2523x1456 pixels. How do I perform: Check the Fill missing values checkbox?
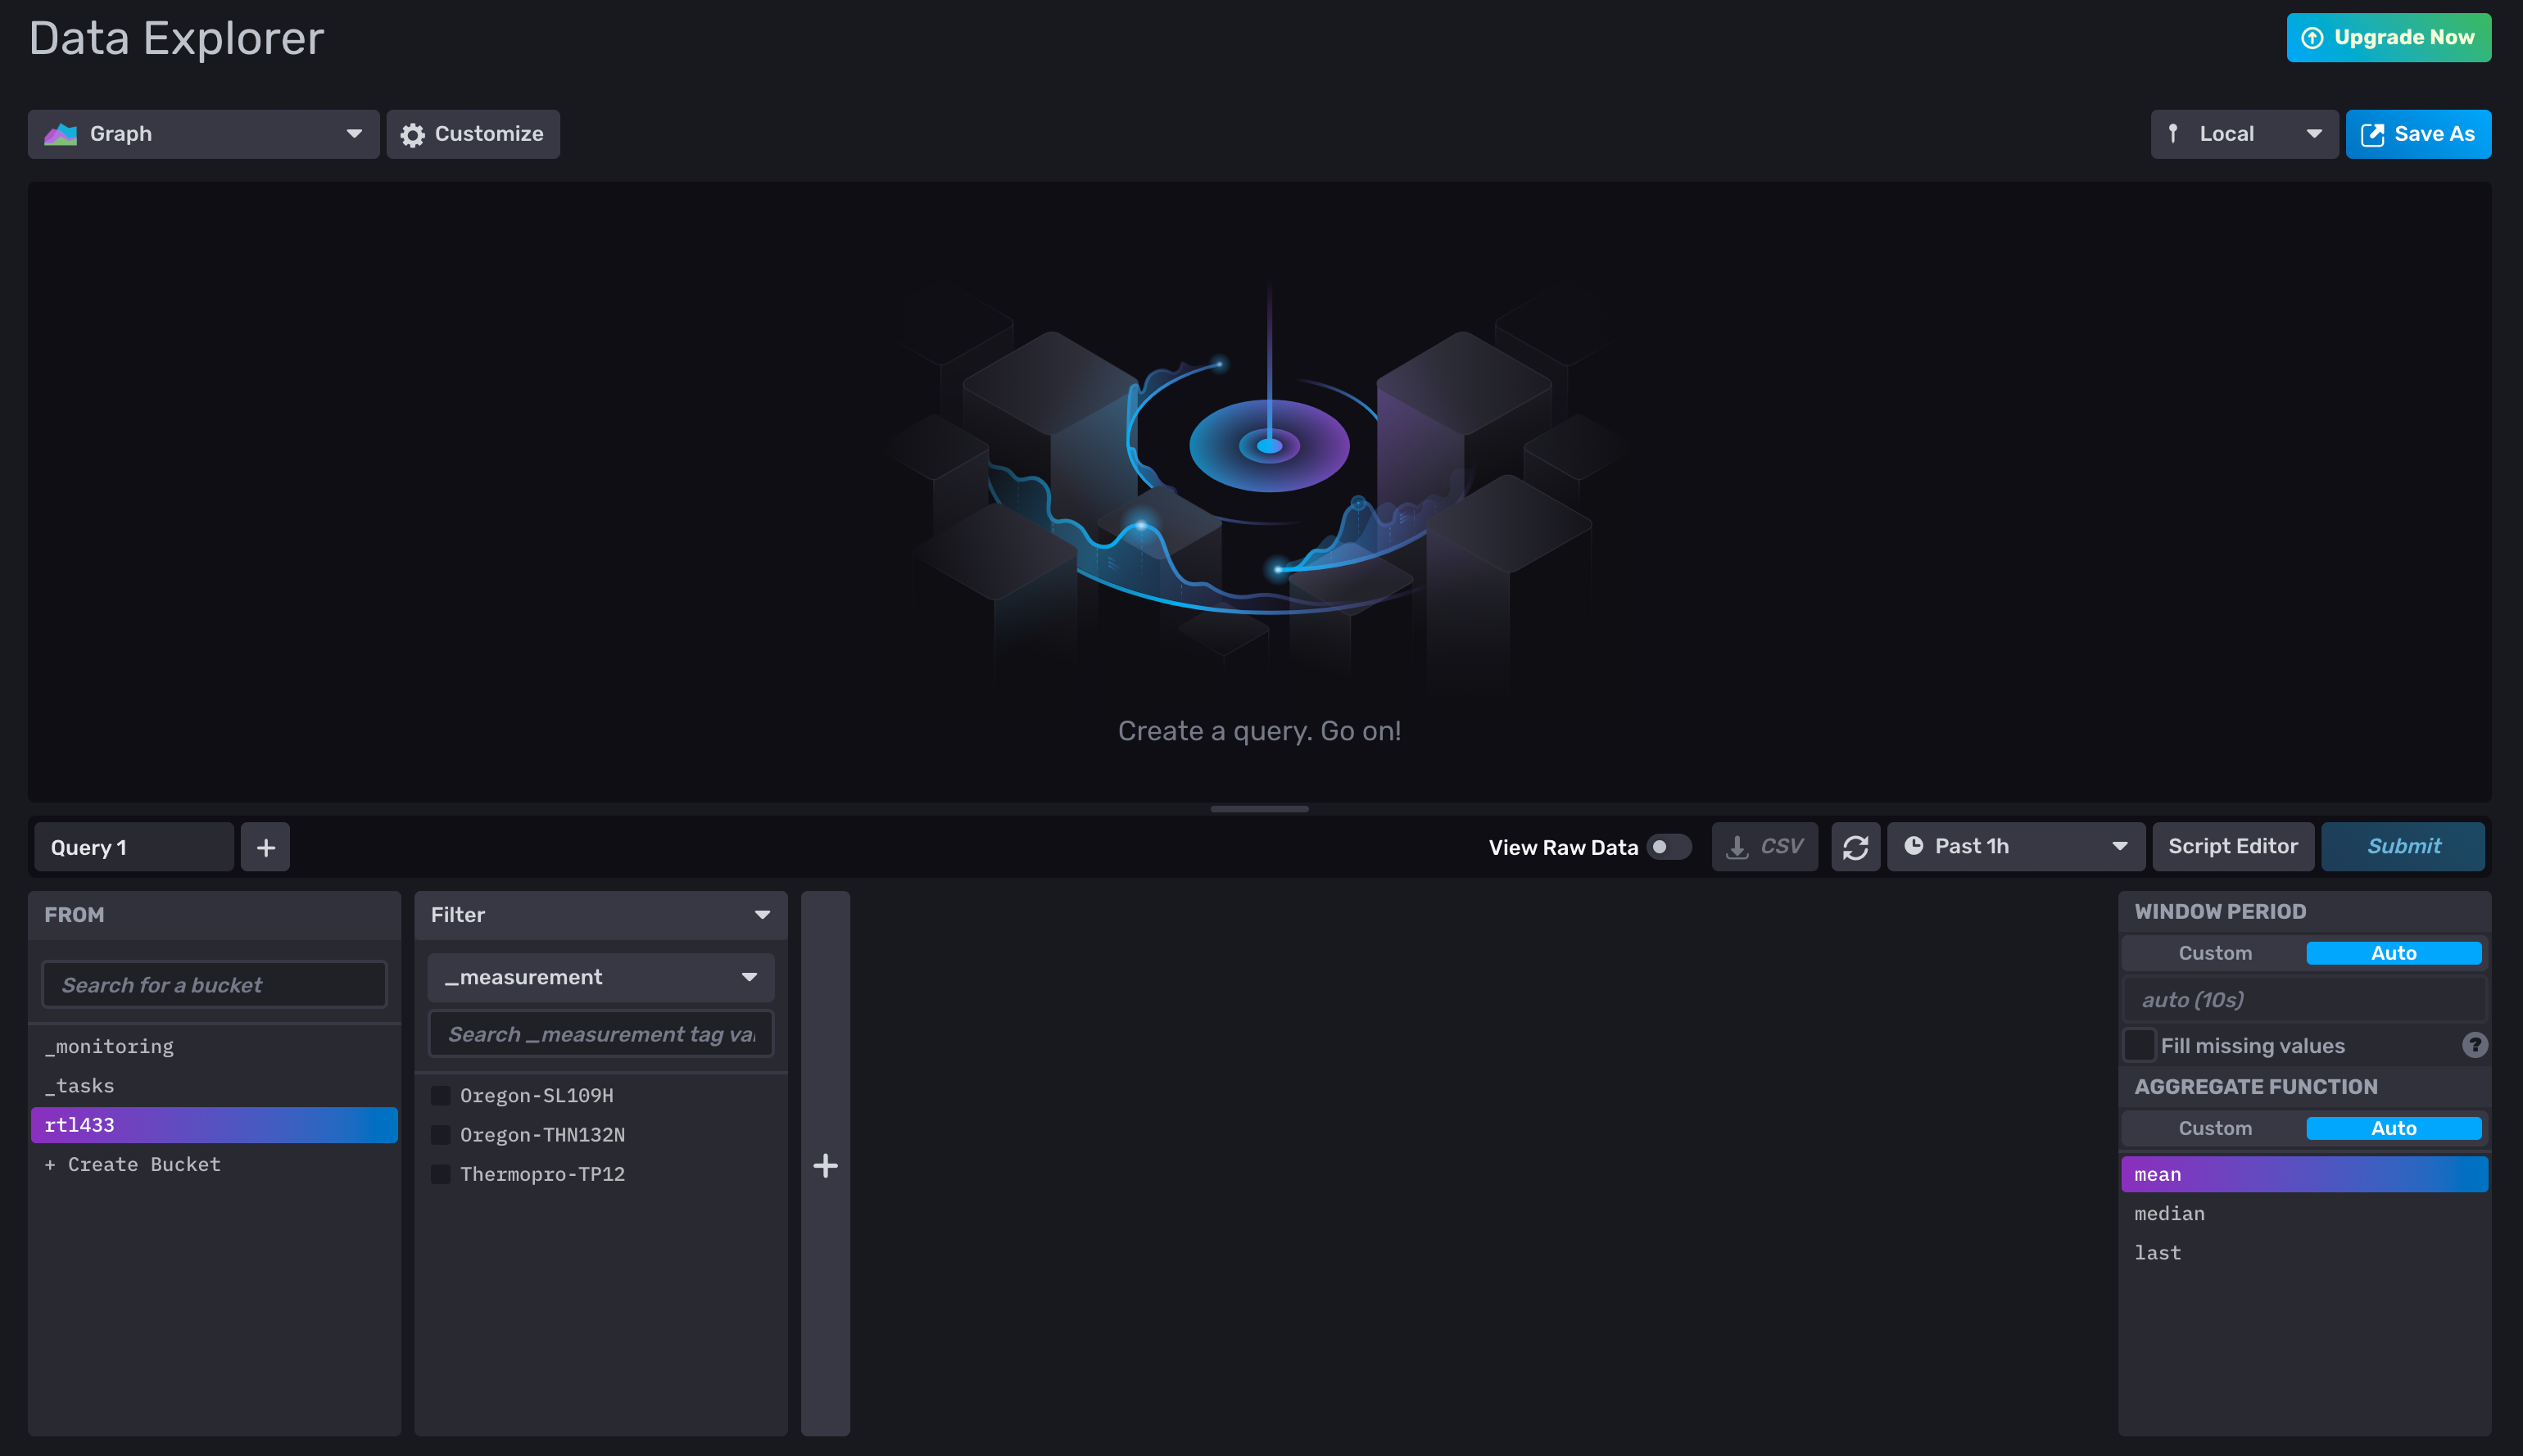2139,1045
